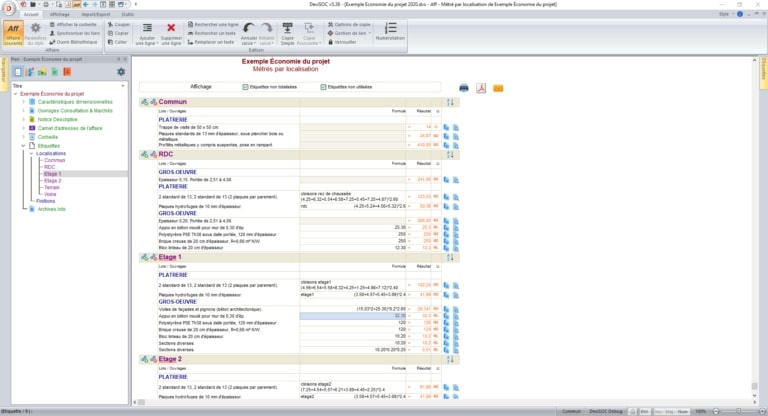Open panel settings gear in Plan pane

click(x=121, y=72)
